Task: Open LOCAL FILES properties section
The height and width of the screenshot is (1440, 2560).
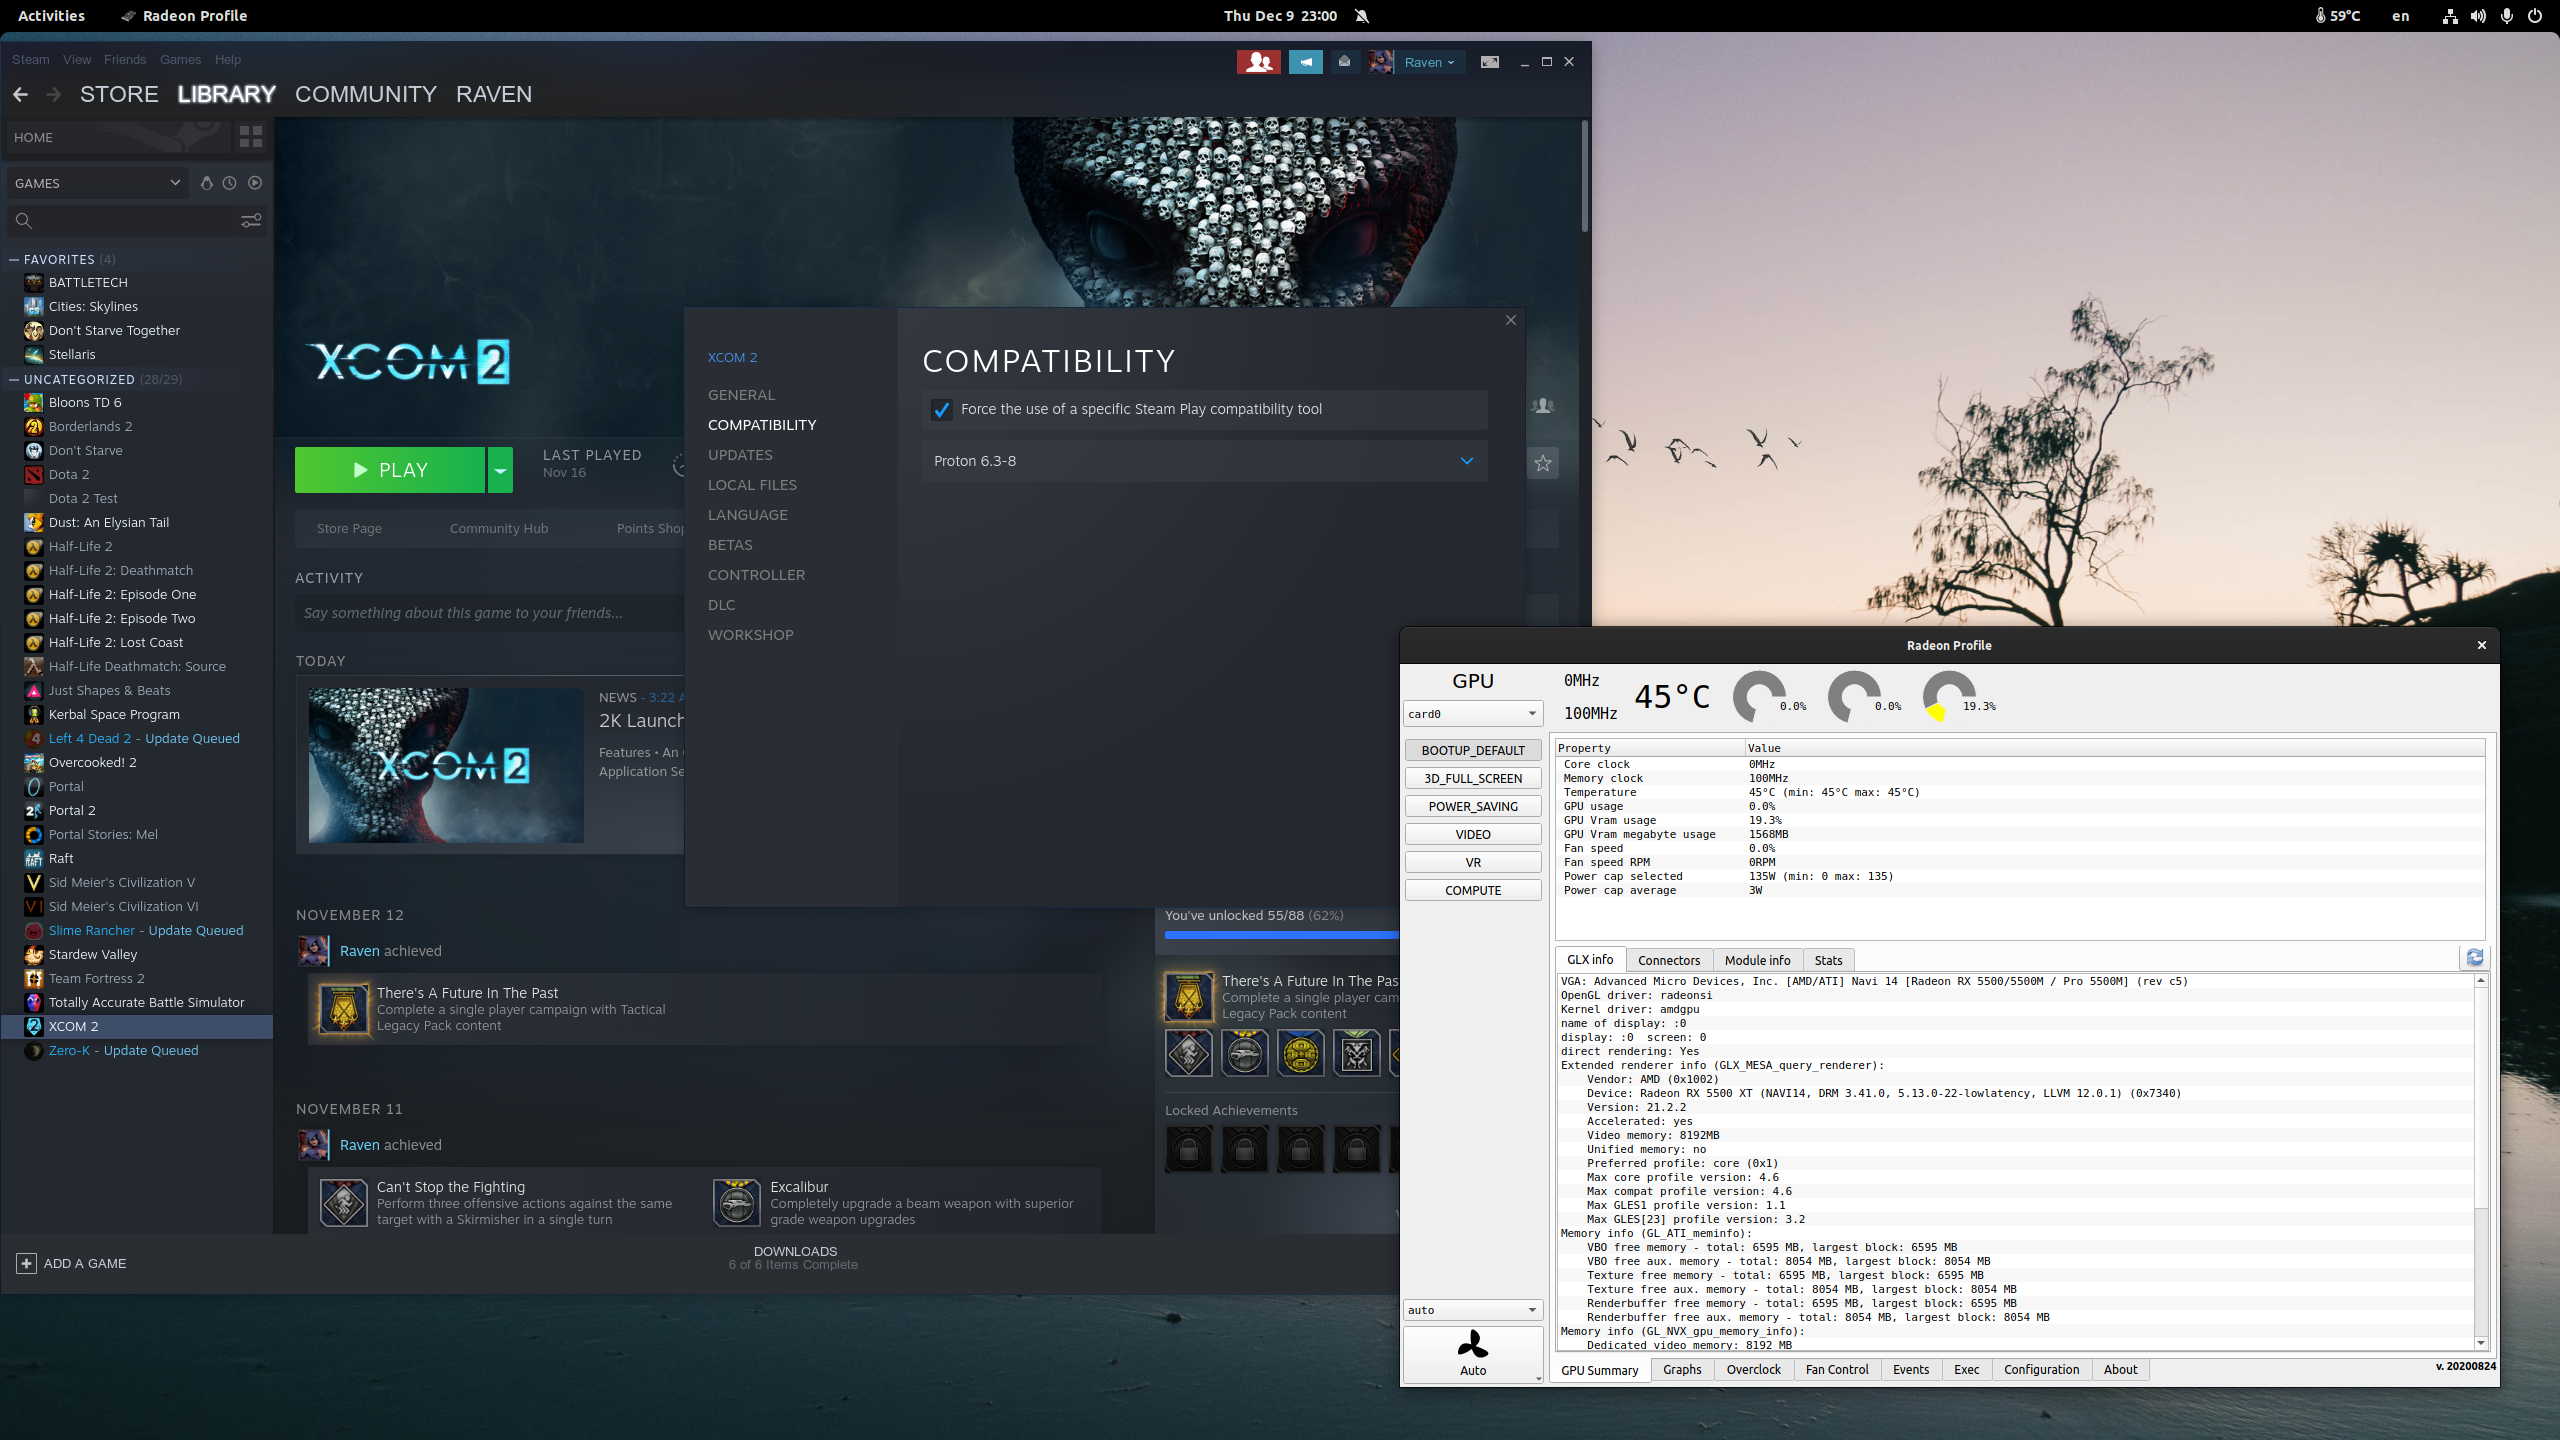Action: tap(752, 485)
